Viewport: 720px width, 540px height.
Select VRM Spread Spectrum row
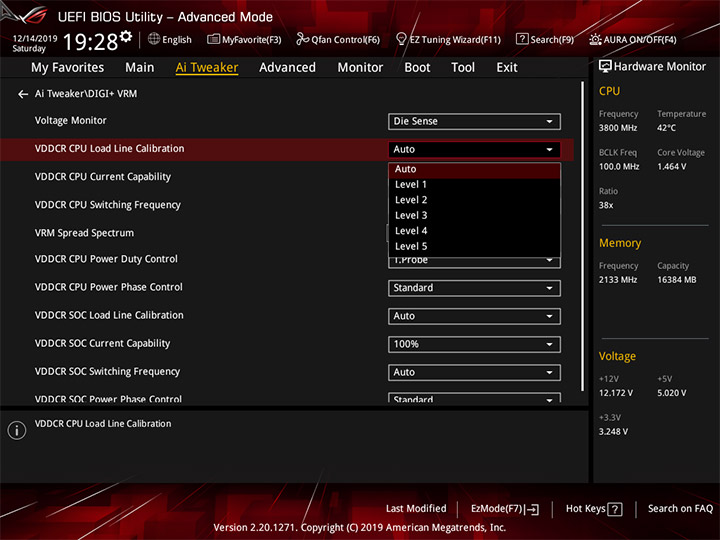(84, 233)
